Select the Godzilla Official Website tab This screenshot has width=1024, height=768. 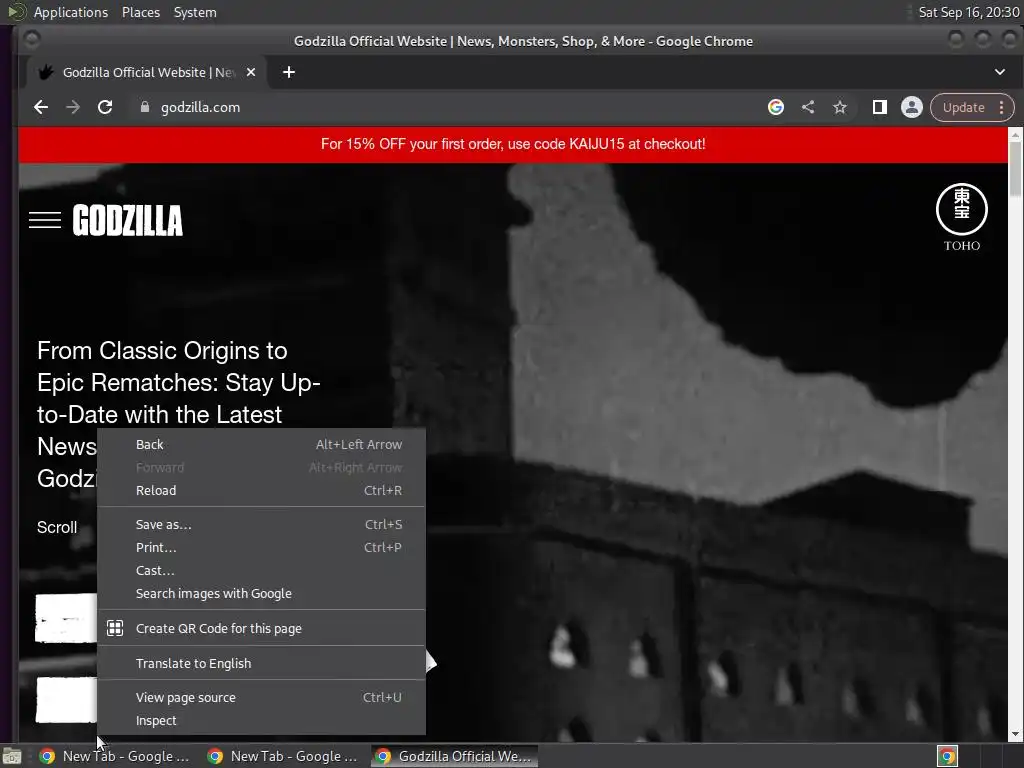point(147,72)
